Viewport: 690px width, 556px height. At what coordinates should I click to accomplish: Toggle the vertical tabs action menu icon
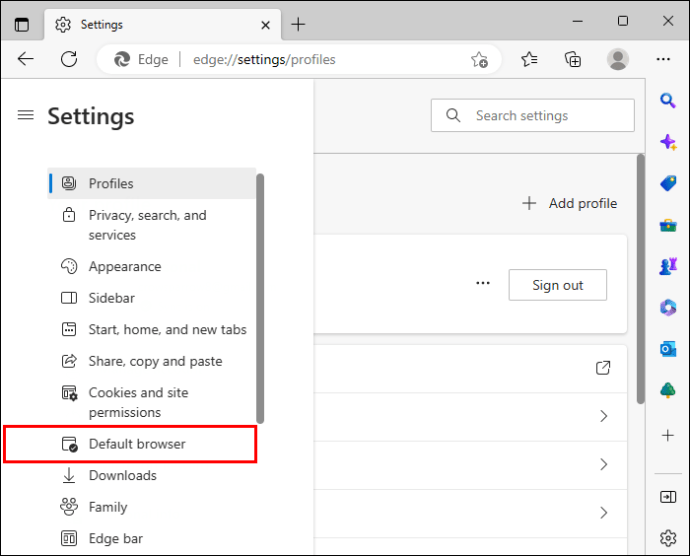tap(22, 25)
